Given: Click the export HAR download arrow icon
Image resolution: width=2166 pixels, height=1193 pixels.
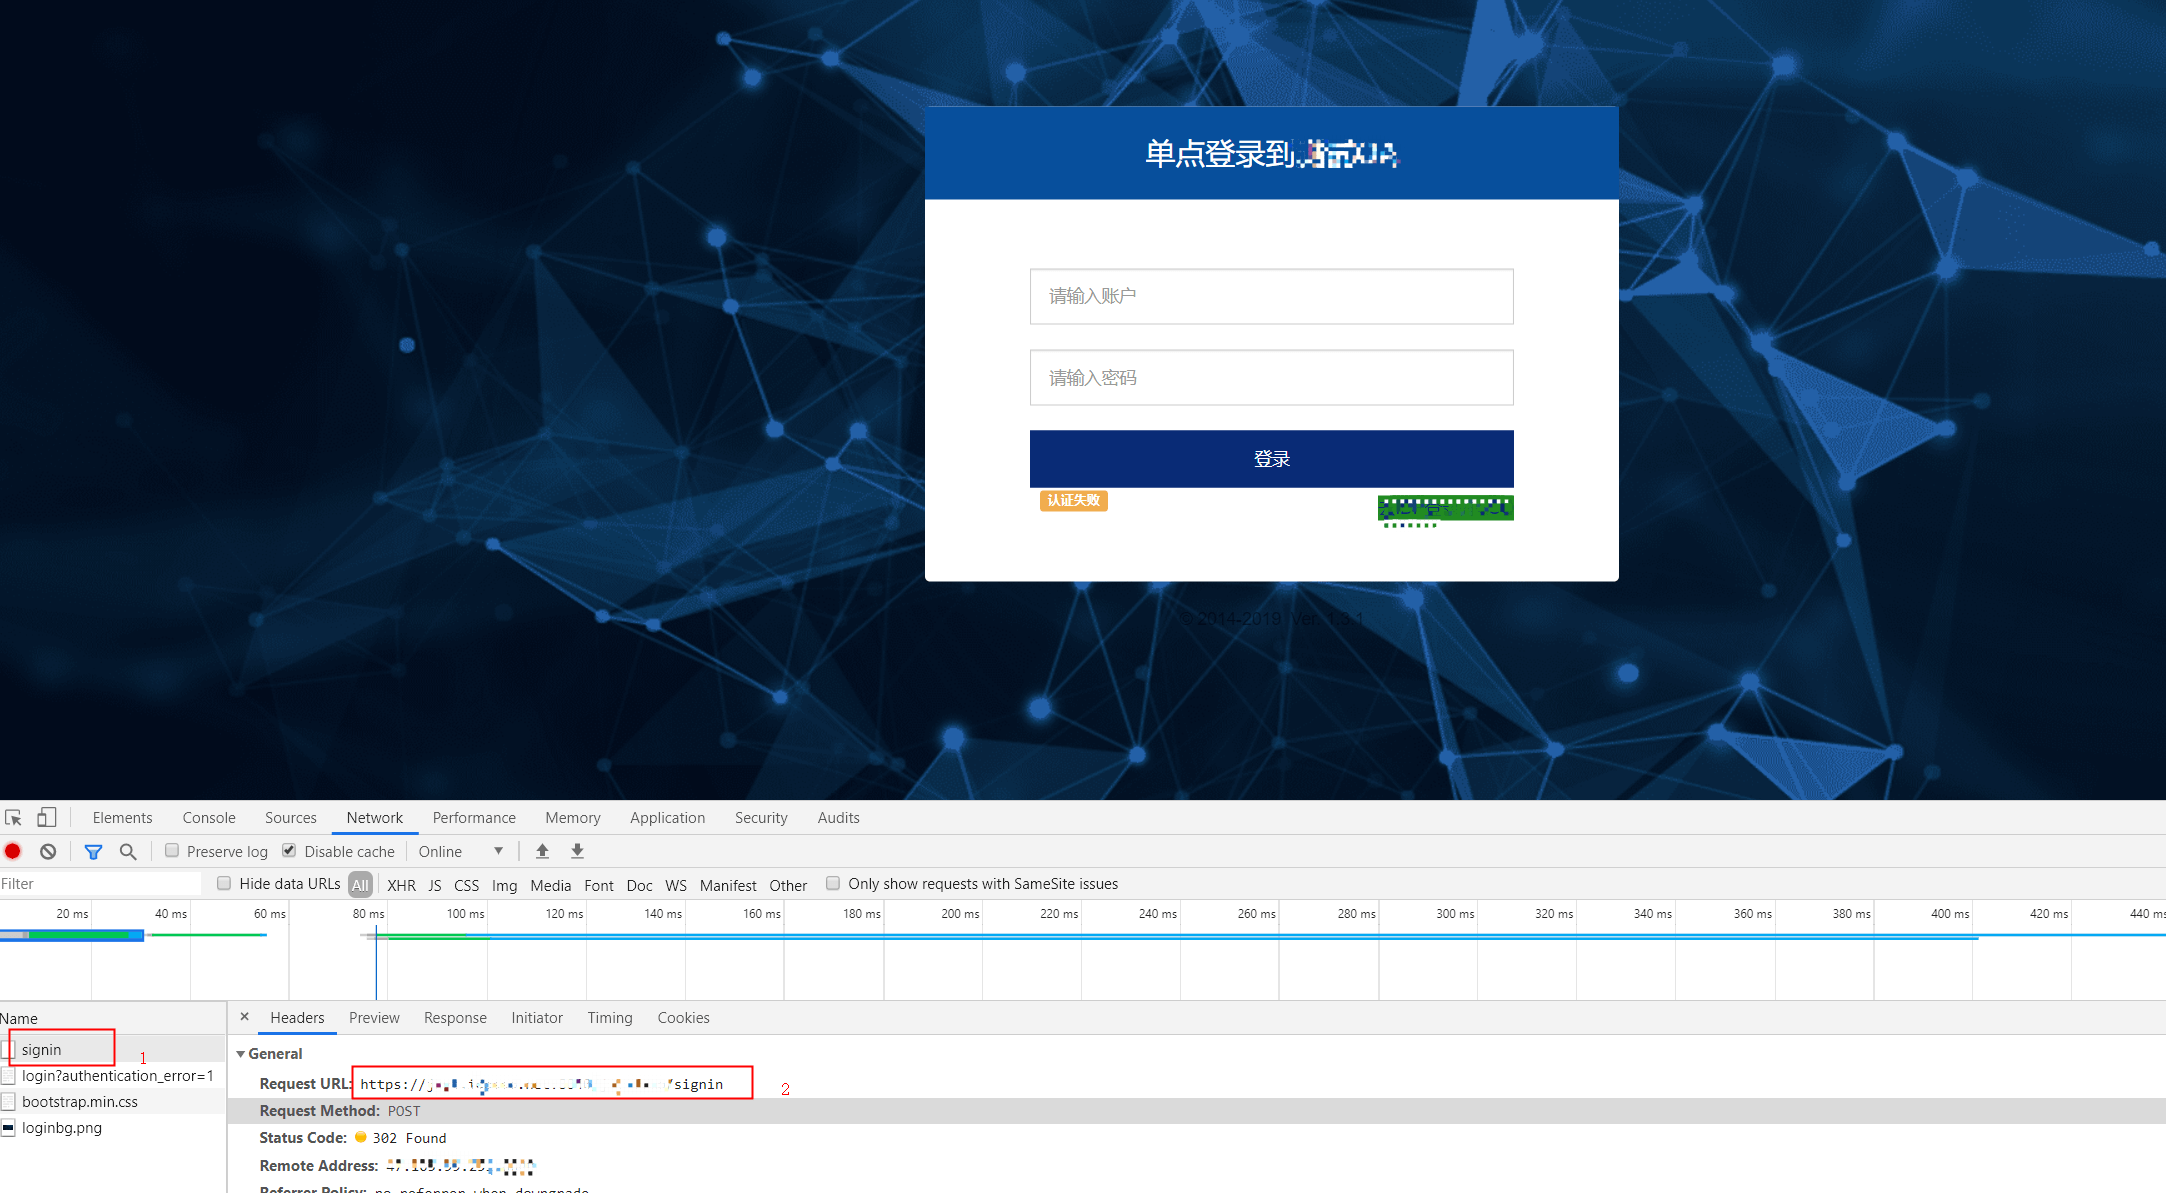Looking at the screenshot, I should coord(577,851).
